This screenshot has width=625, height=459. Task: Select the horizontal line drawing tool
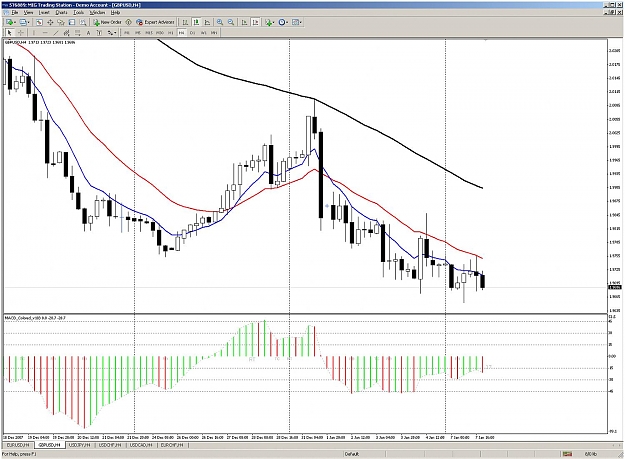(x=45, y=33)
